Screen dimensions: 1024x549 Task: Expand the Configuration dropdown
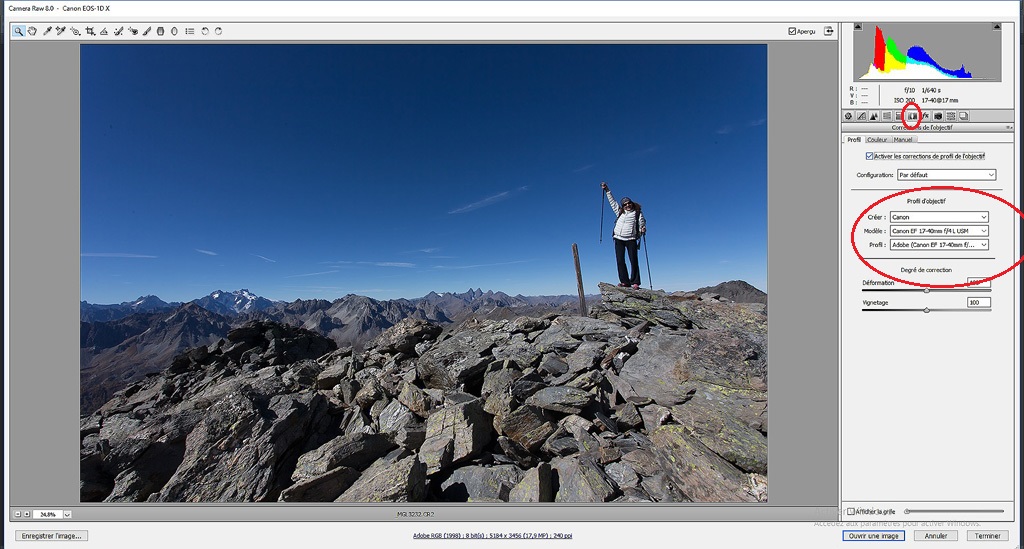click(946, 175)
